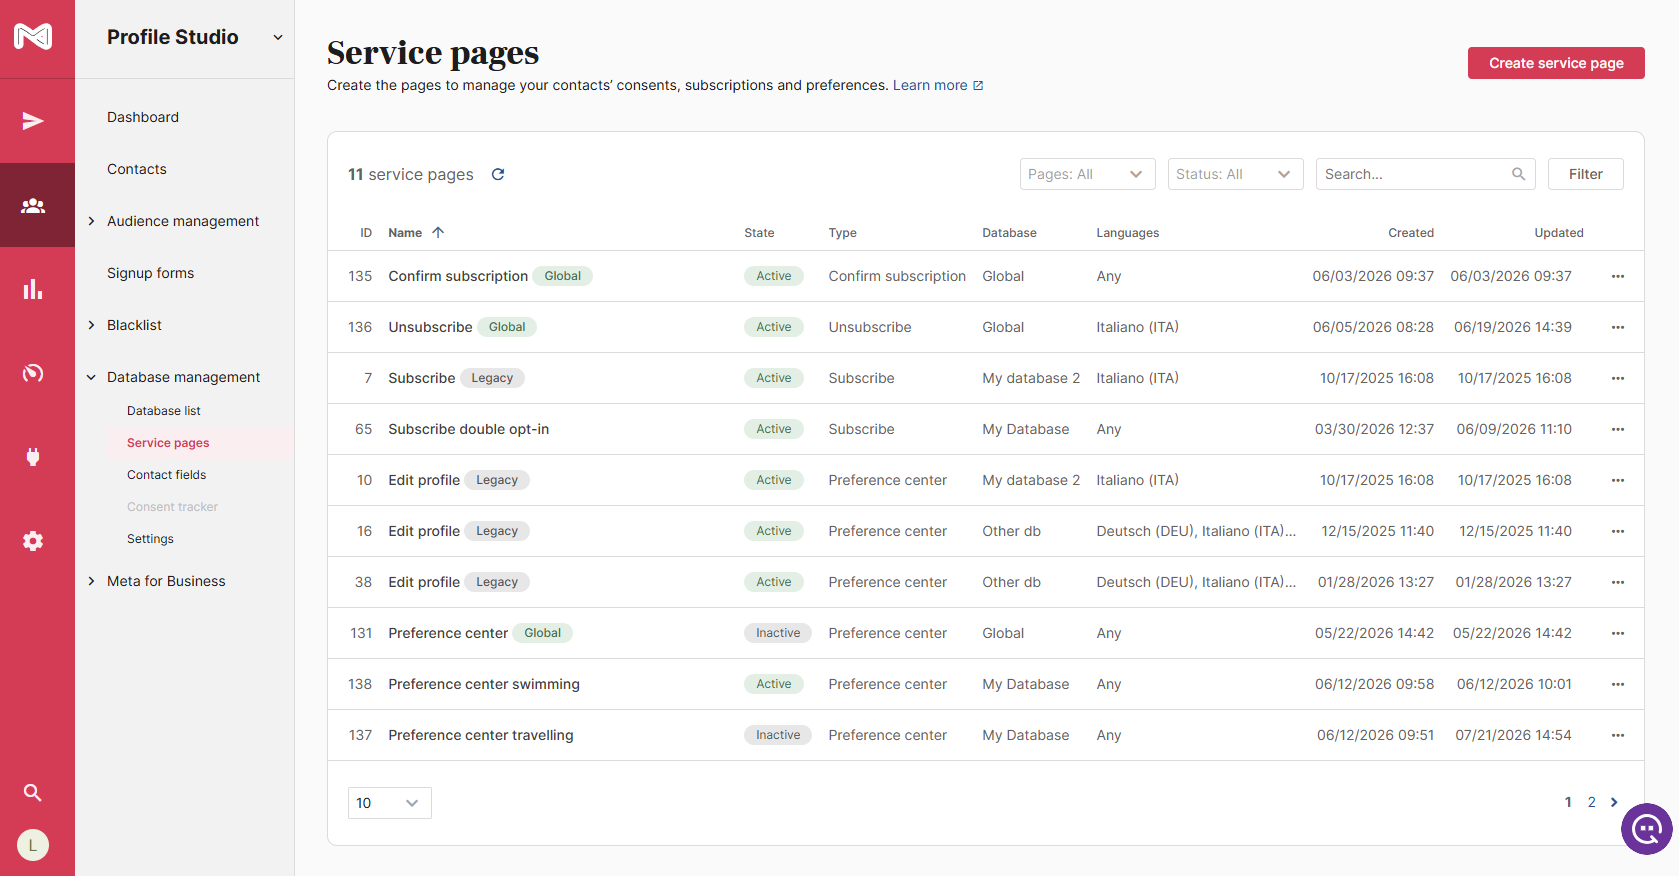Click current page number 1
This screenshot has height=876, width=1679.
1568,802
